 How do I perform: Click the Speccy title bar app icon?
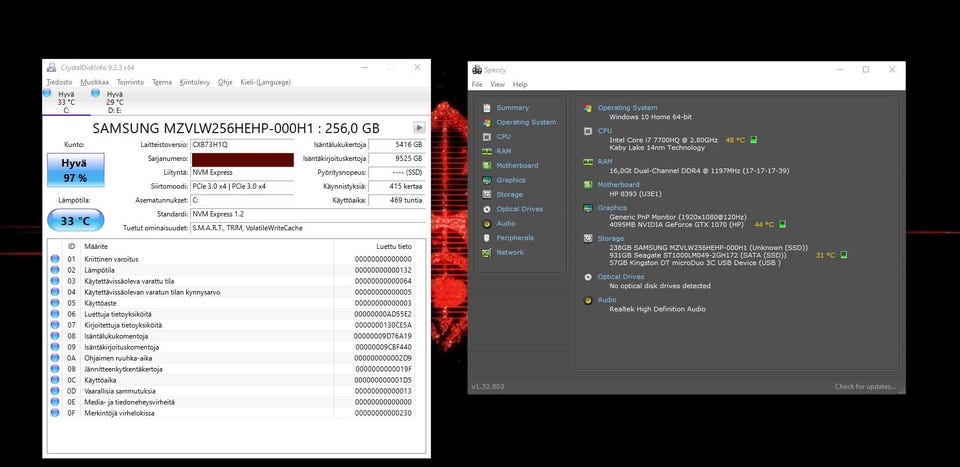[478, 69]
